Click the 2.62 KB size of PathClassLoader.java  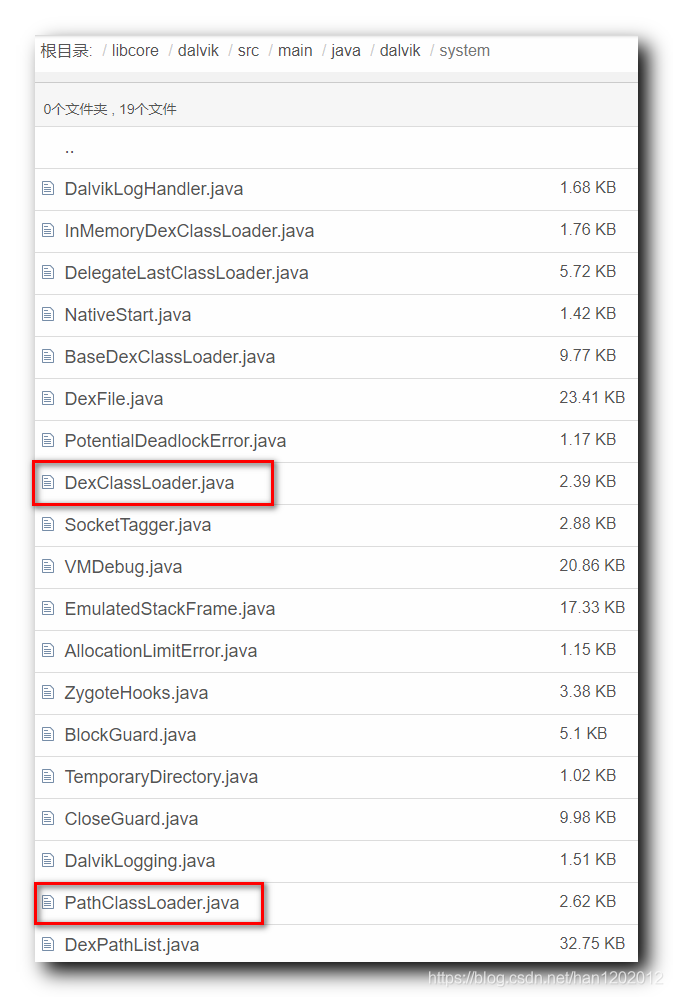point(588,901)
